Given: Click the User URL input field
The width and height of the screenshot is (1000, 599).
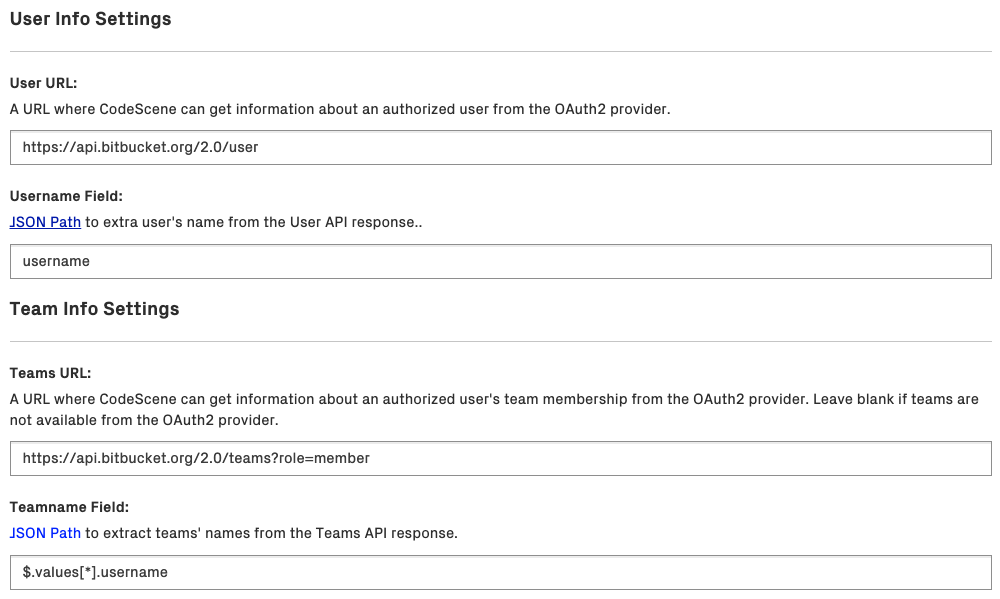Looking at the screenshot, I should click(x=500, y=148).
